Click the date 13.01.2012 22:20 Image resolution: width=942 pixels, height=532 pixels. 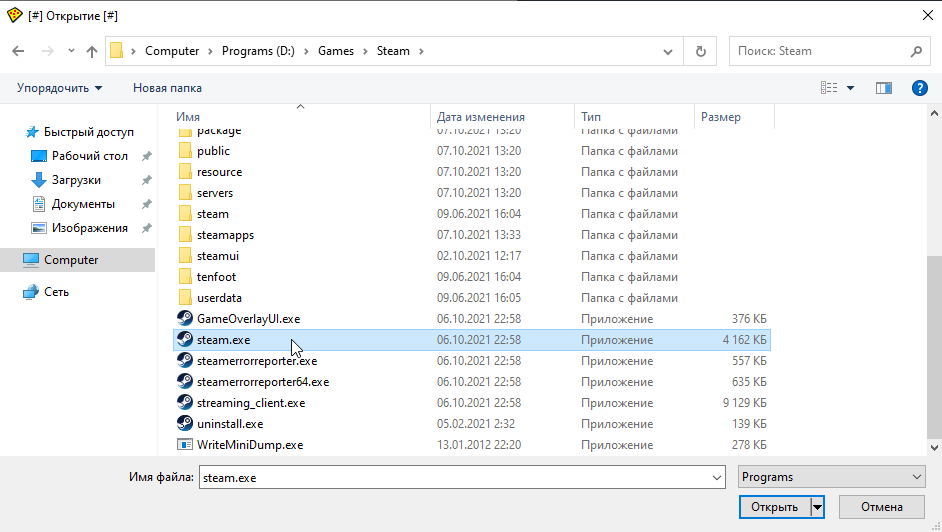click(479, 445)
